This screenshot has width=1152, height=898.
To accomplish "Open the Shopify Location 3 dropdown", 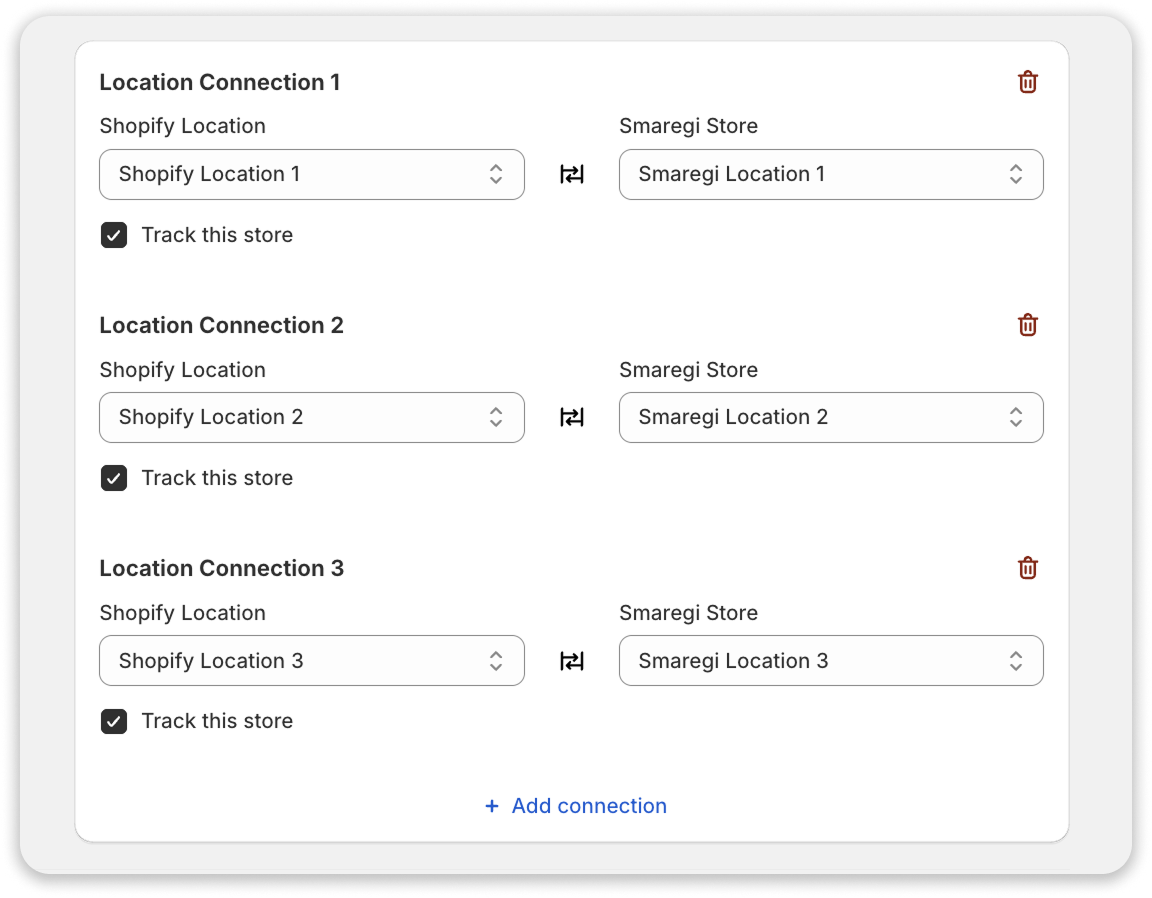I will click(311, 660).
